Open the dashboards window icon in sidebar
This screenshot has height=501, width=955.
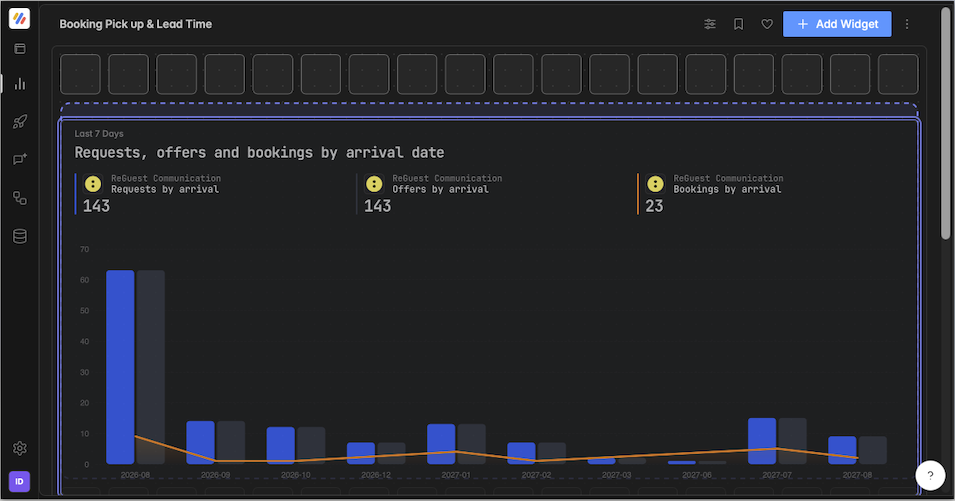[x=19, y=49]
